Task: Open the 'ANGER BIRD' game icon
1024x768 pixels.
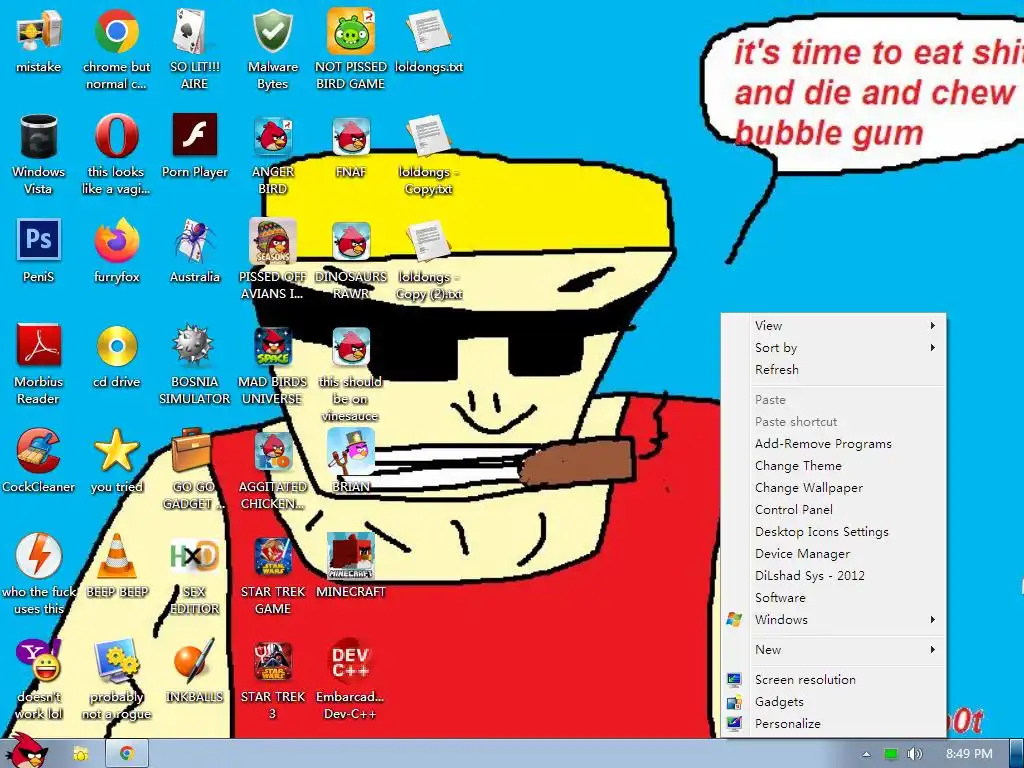Action: click(272, 136)
